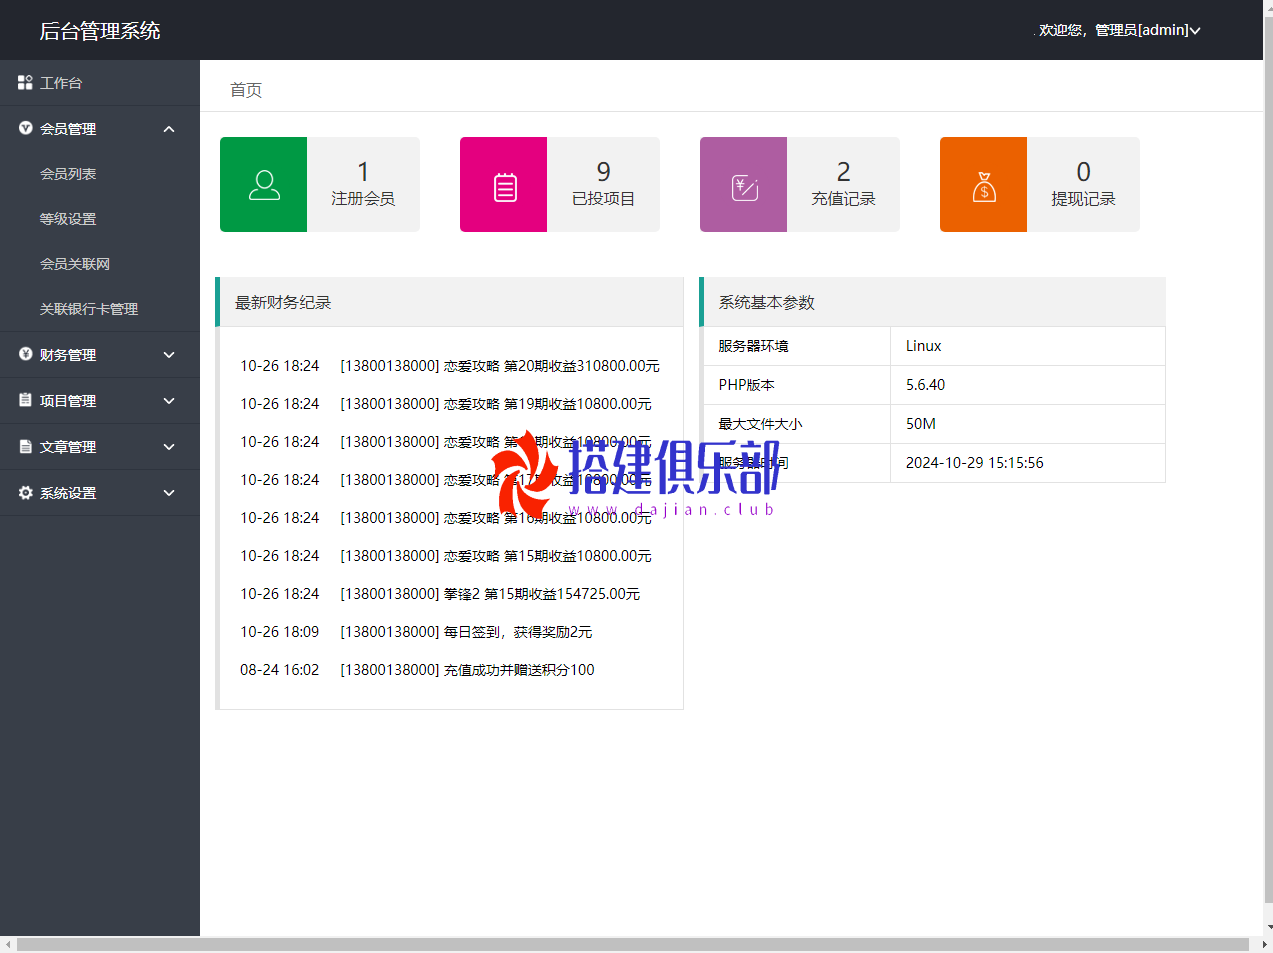The width and height of the screenshot is (1273, 953).
Task: Click the 最新财务纪录 panel header
Action: coord(450,302)
